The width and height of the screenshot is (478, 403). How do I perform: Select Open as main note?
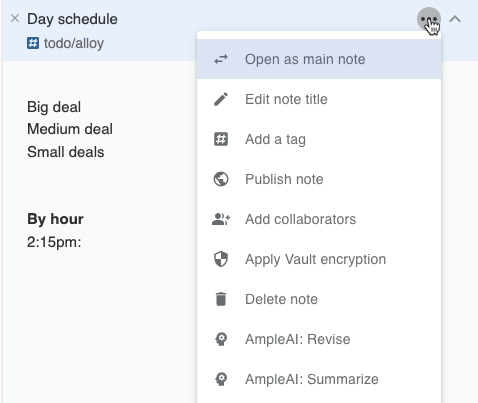pos(319,59)
